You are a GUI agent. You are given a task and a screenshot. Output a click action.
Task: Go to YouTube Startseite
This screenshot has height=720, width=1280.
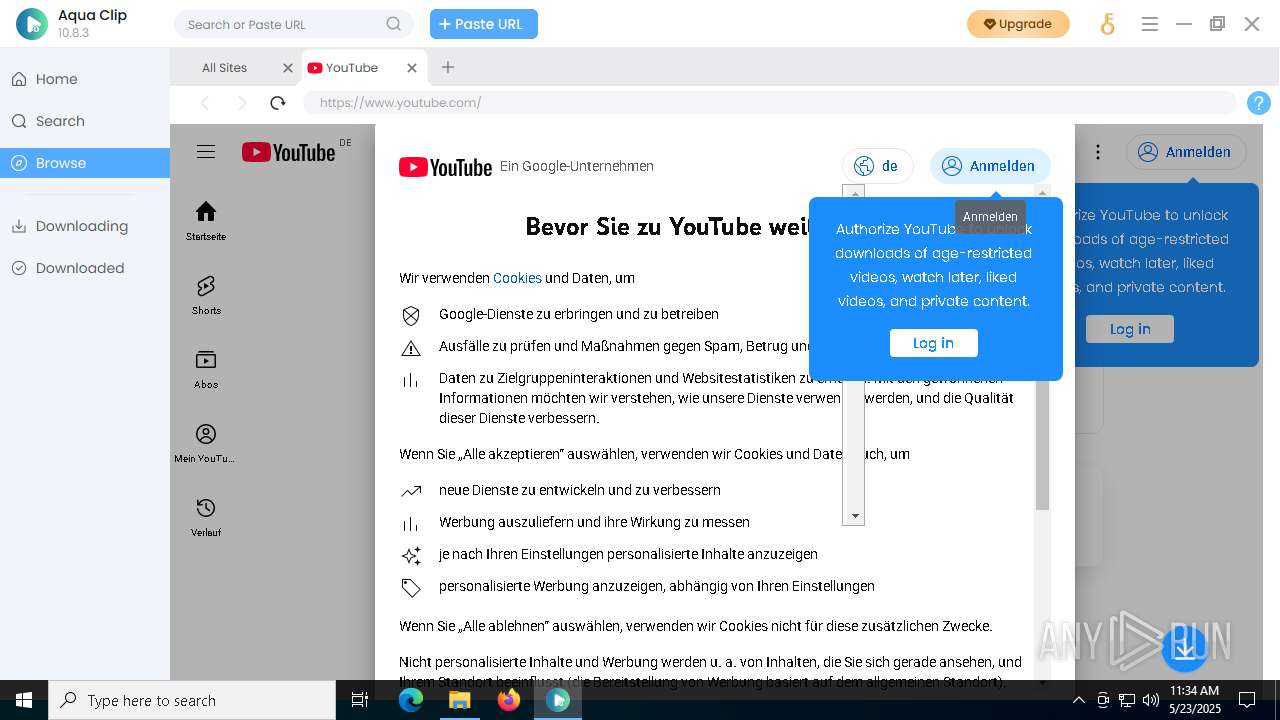tap(206, 221)
